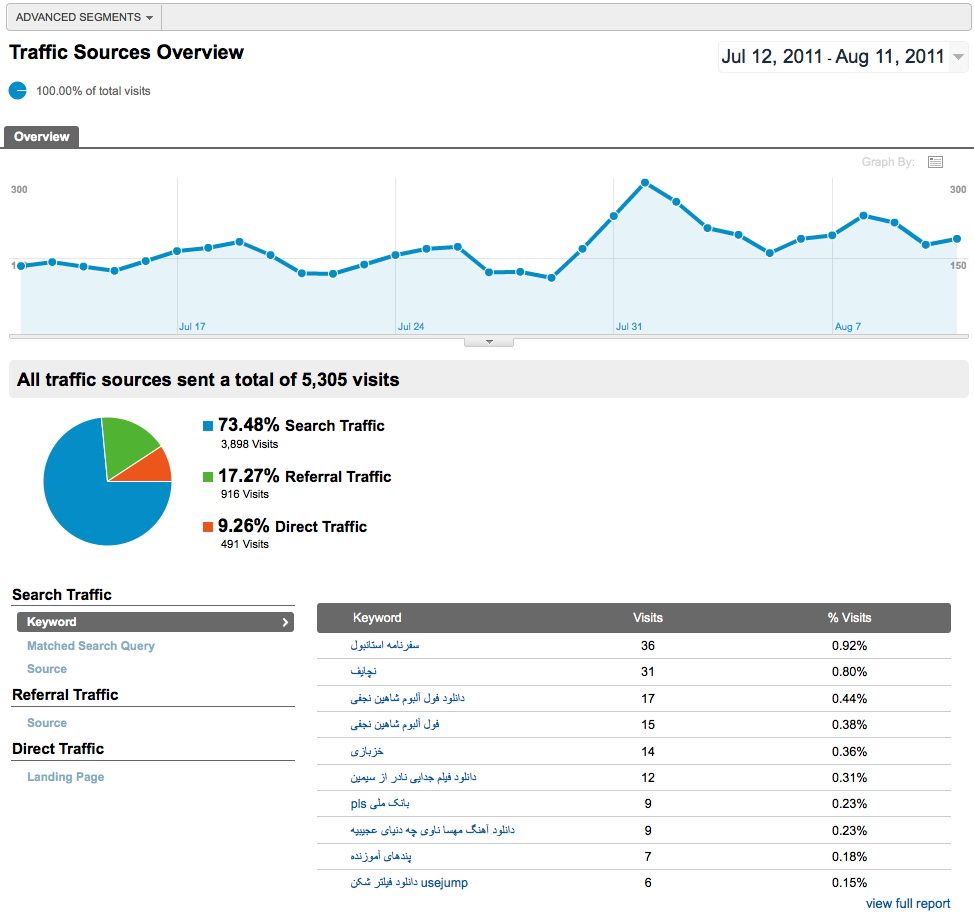Click the blue Search Traffic legend swatch
This screenshot has width=974, height=912.
point(208,426)
